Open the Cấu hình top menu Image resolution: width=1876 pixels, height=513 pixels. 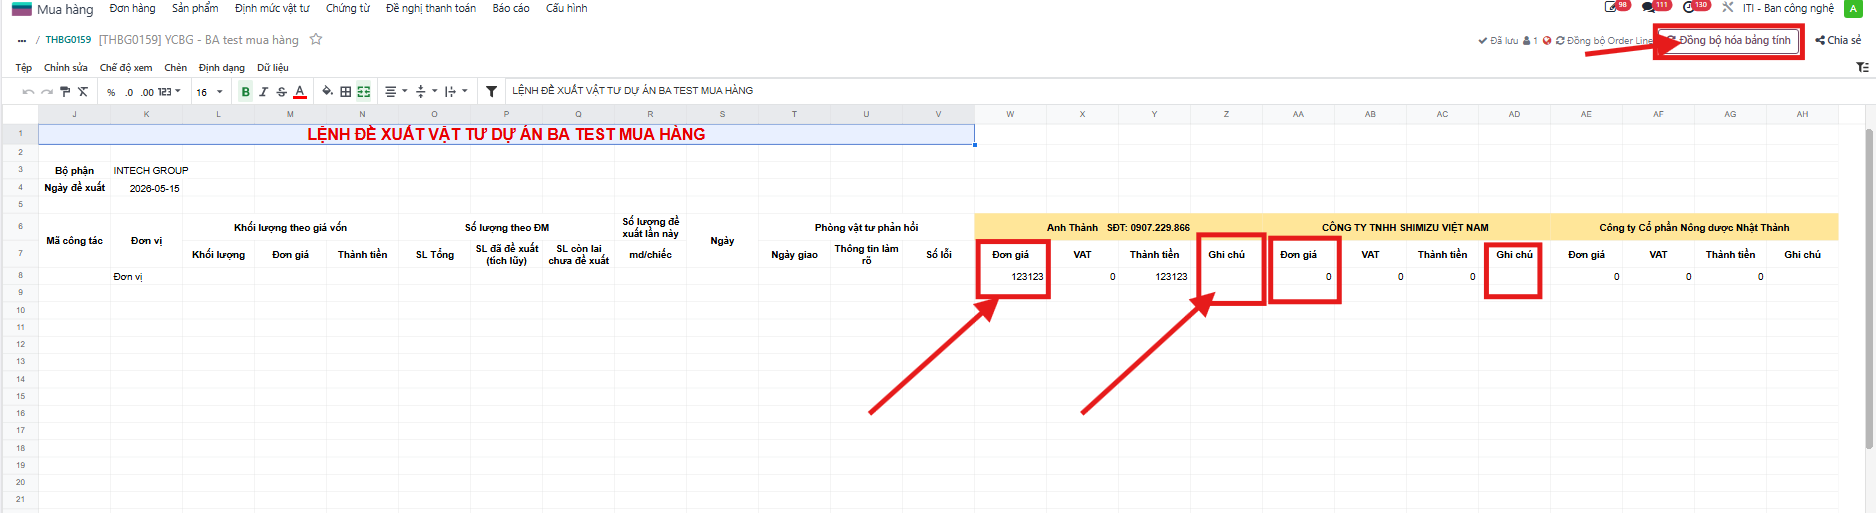[x=567, y=8]
